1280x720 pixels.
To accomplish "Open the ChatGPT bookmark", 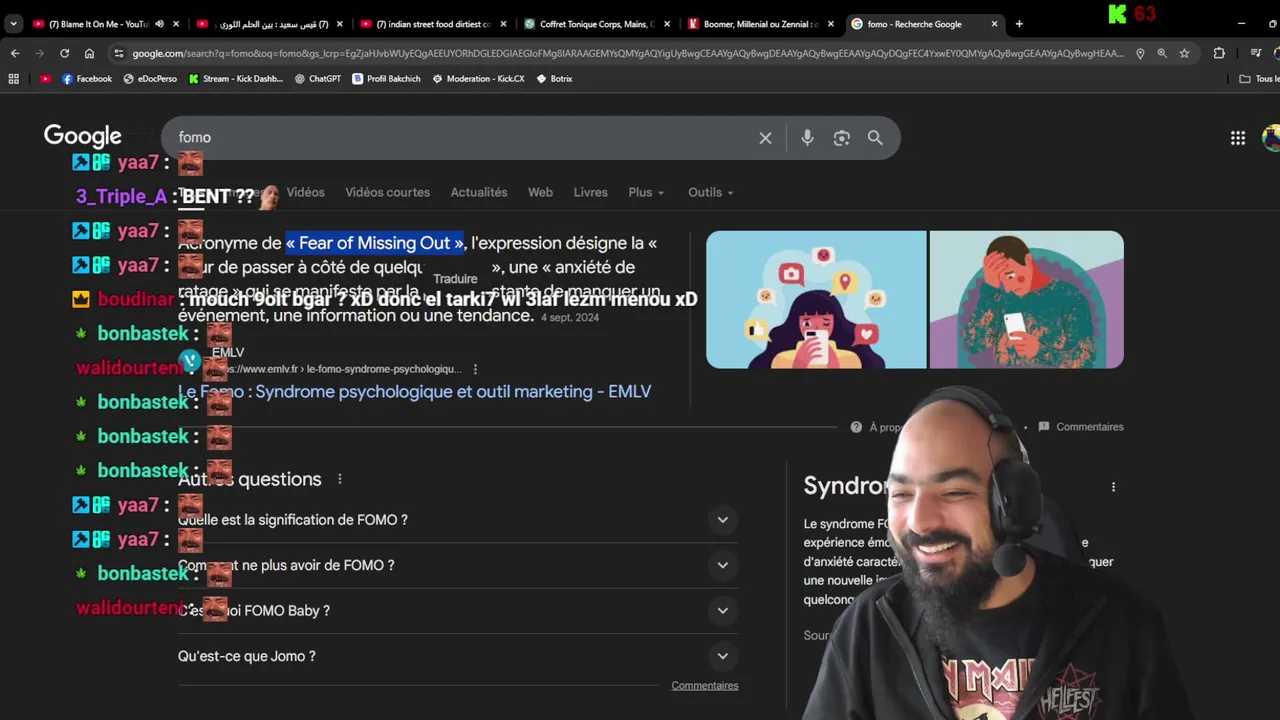I will 318,78.
